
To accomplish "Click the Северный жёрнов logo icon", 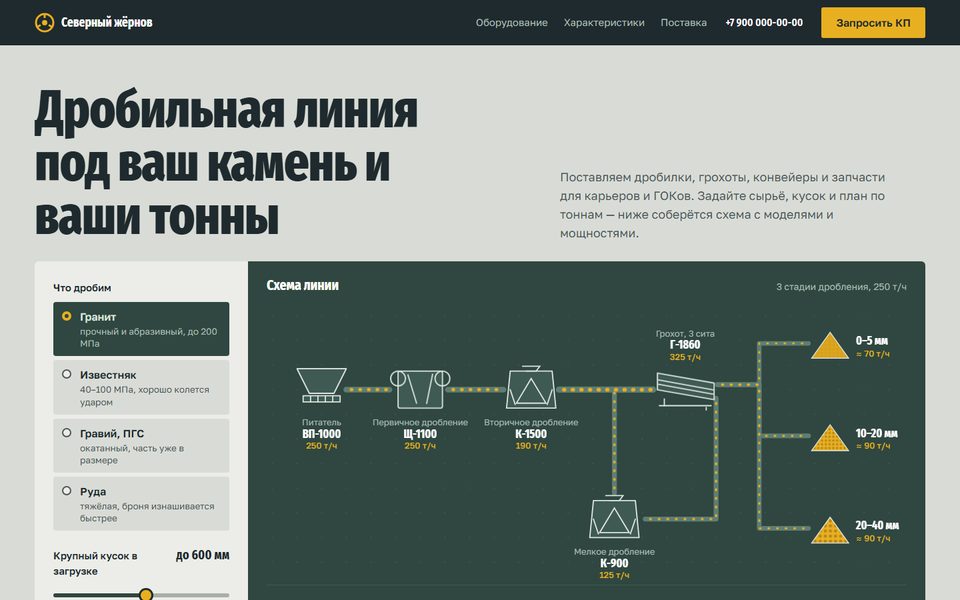I will coord(45,23).
